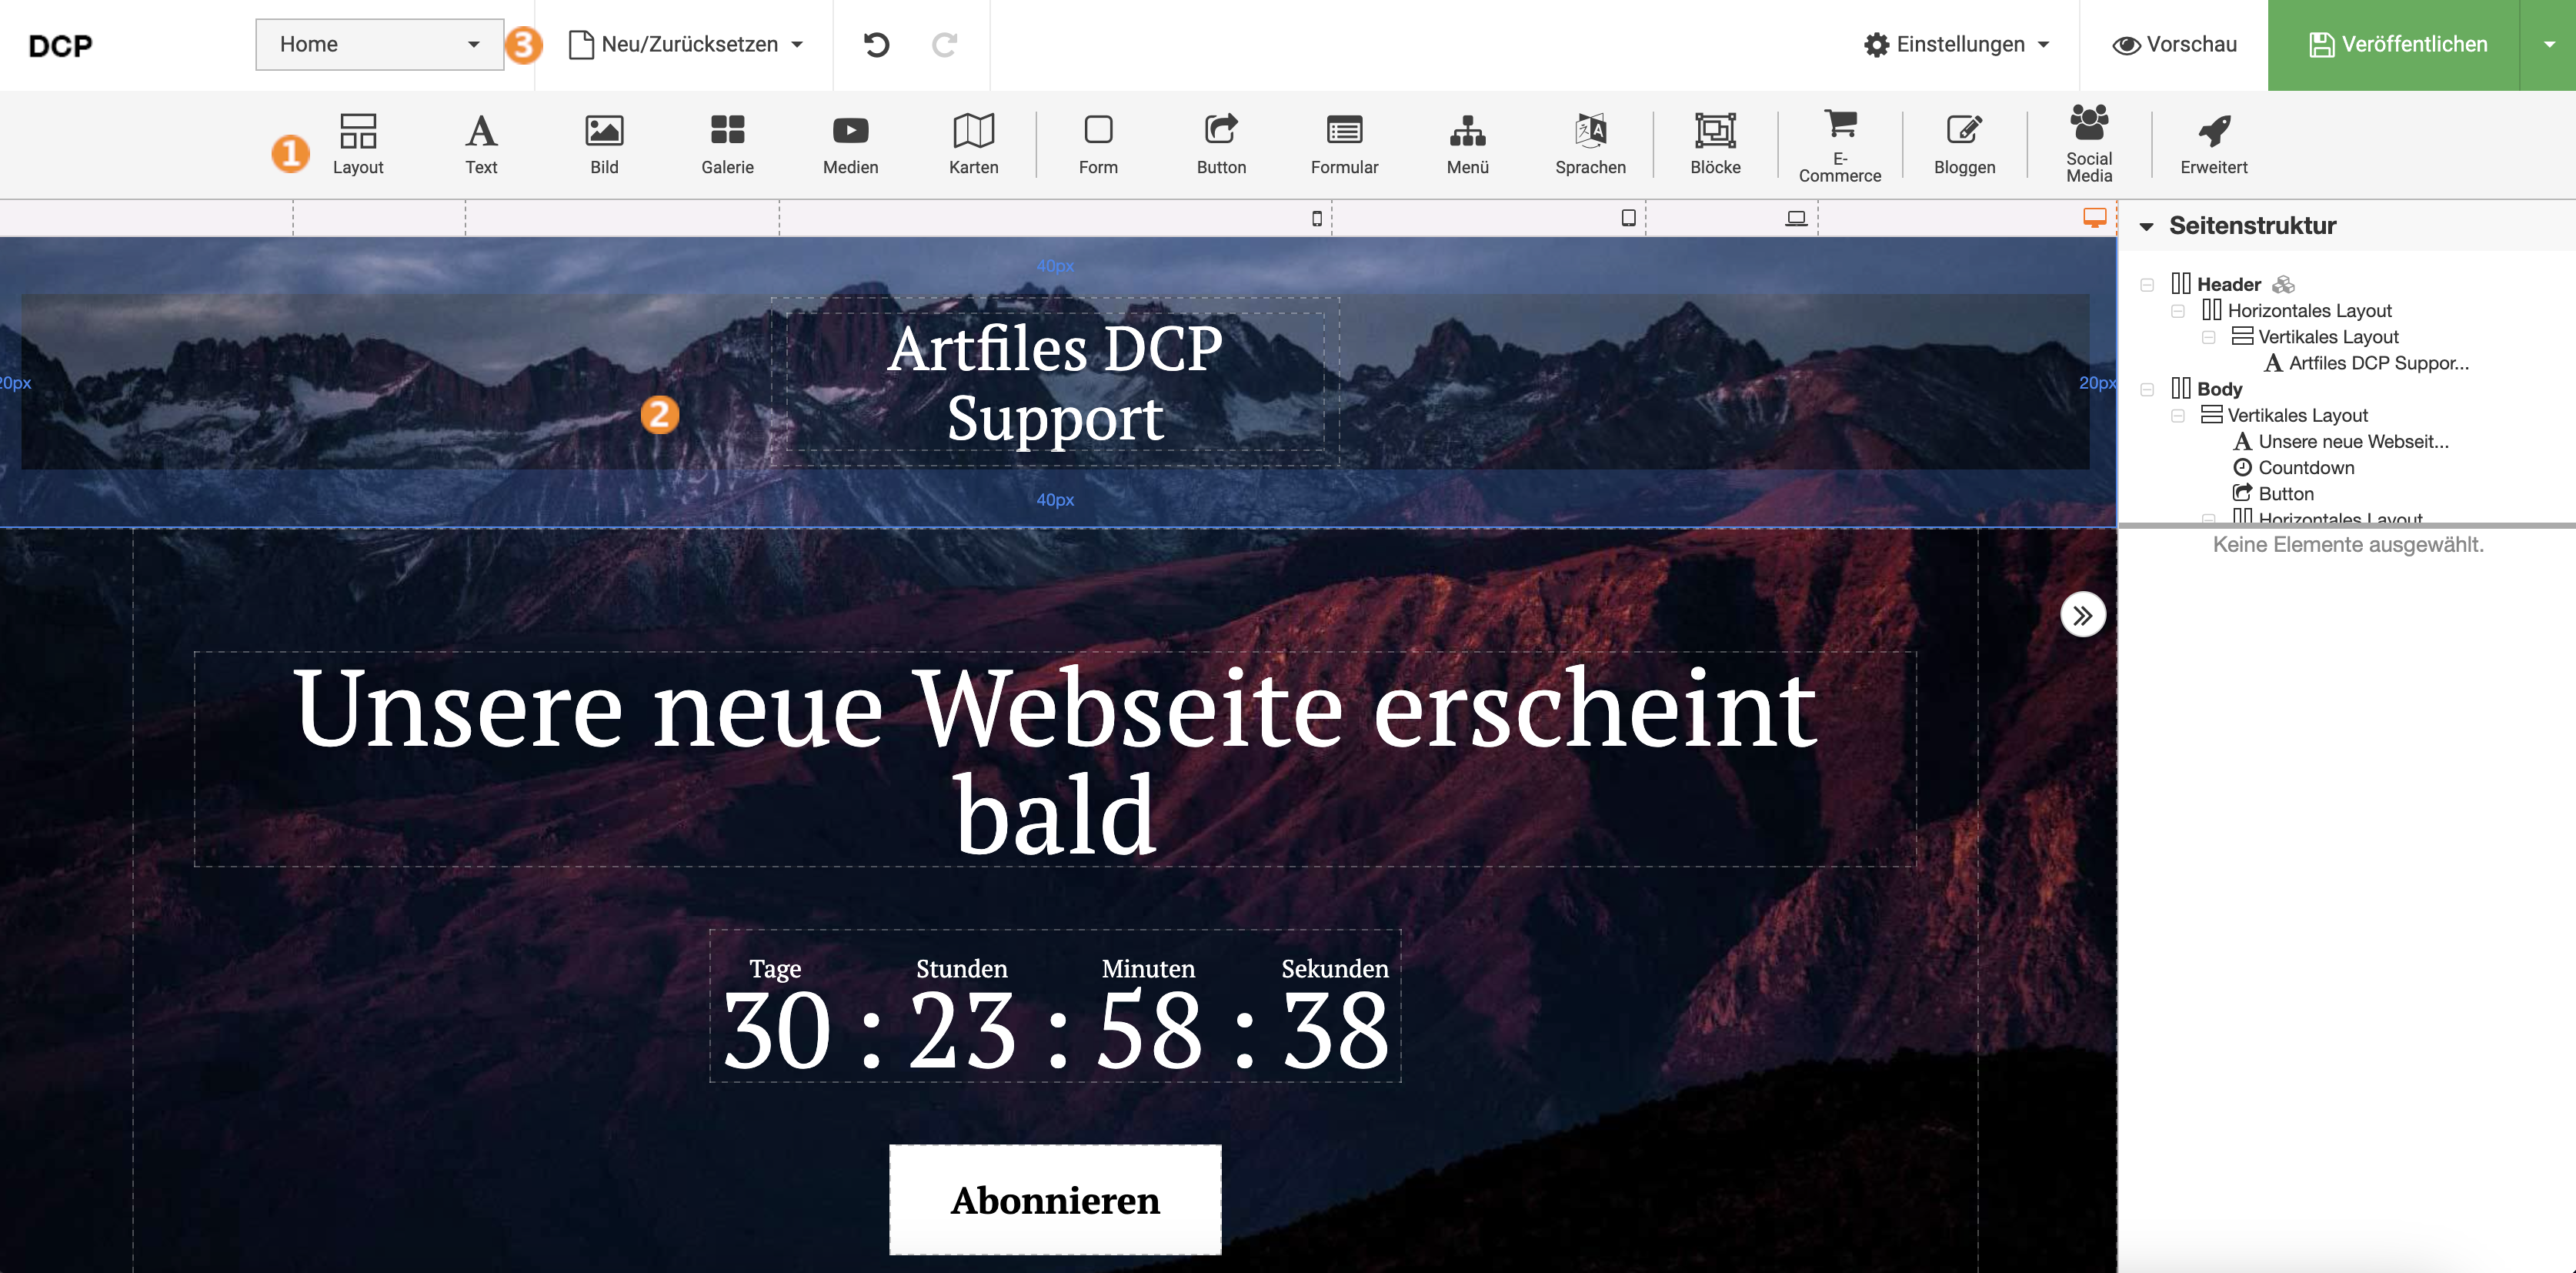This screenshot has width=2576, height=1273.
Task: Collapse the side panel with the double-arrow button
Action: 2083,615
